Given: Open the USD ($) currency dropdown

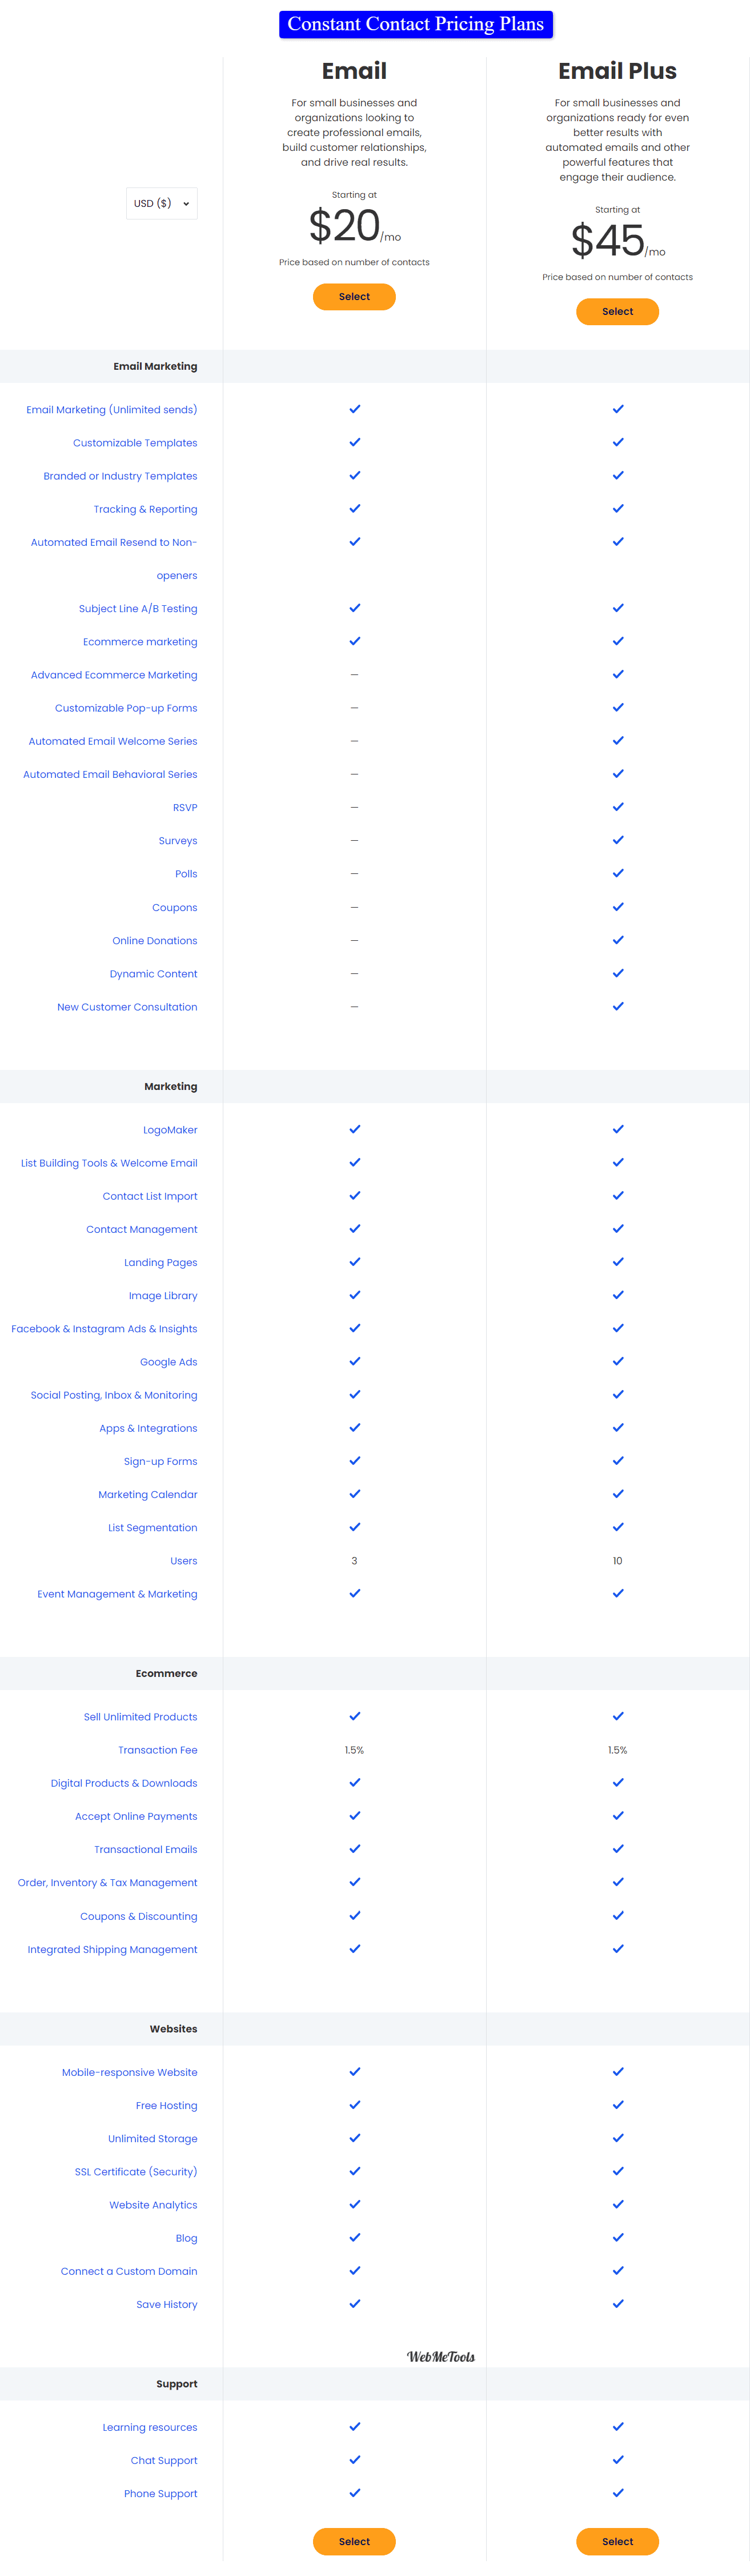Looking at the screenshot, I should pyautogui.click(x=161, y=203).
